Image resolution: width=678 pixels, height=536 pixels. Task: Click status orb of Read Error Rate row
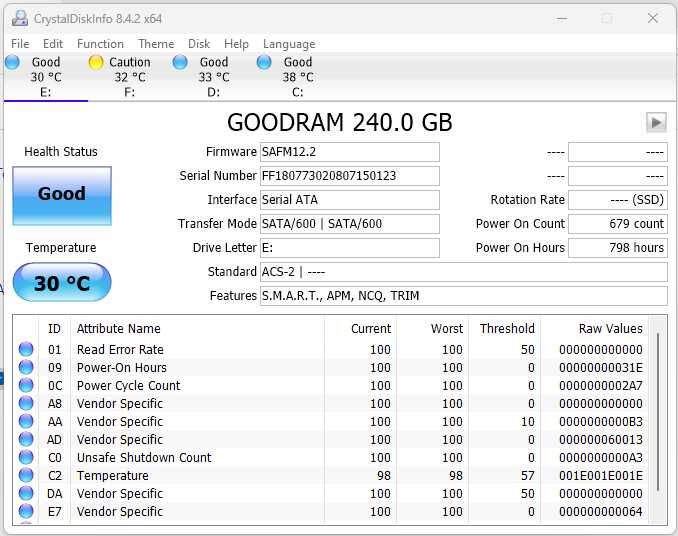(x=26, y=349)
